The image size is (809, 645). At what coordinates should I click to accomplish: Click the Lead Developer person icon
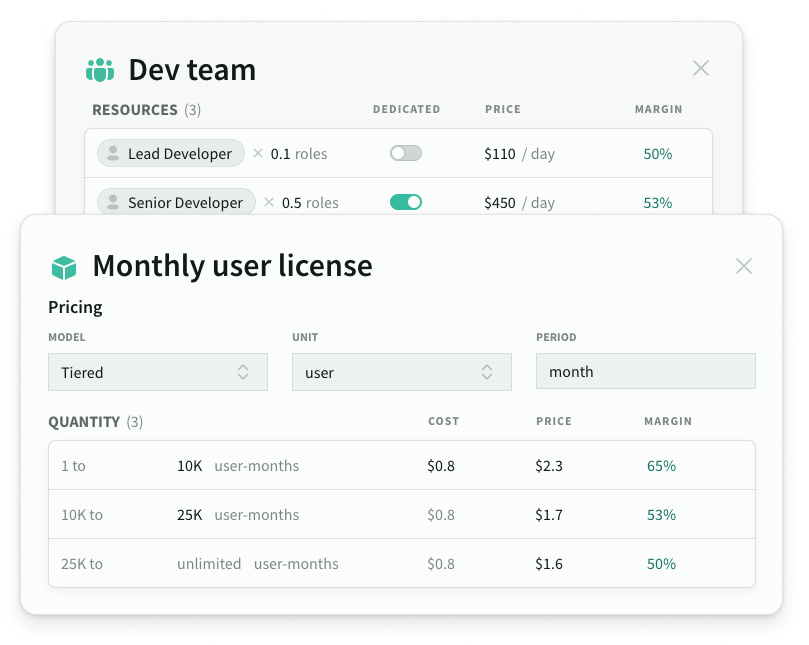click(x=113, y=154)
